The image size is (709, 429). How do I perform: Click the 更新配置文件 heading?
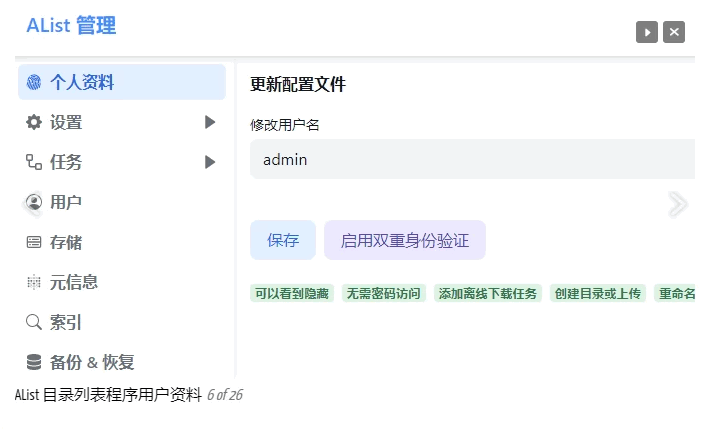tap(298, 85)
